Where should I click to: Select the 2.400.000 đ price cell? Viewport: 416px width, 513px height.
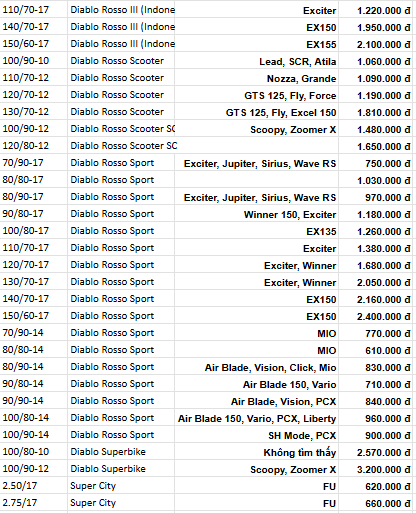[375, 316]
